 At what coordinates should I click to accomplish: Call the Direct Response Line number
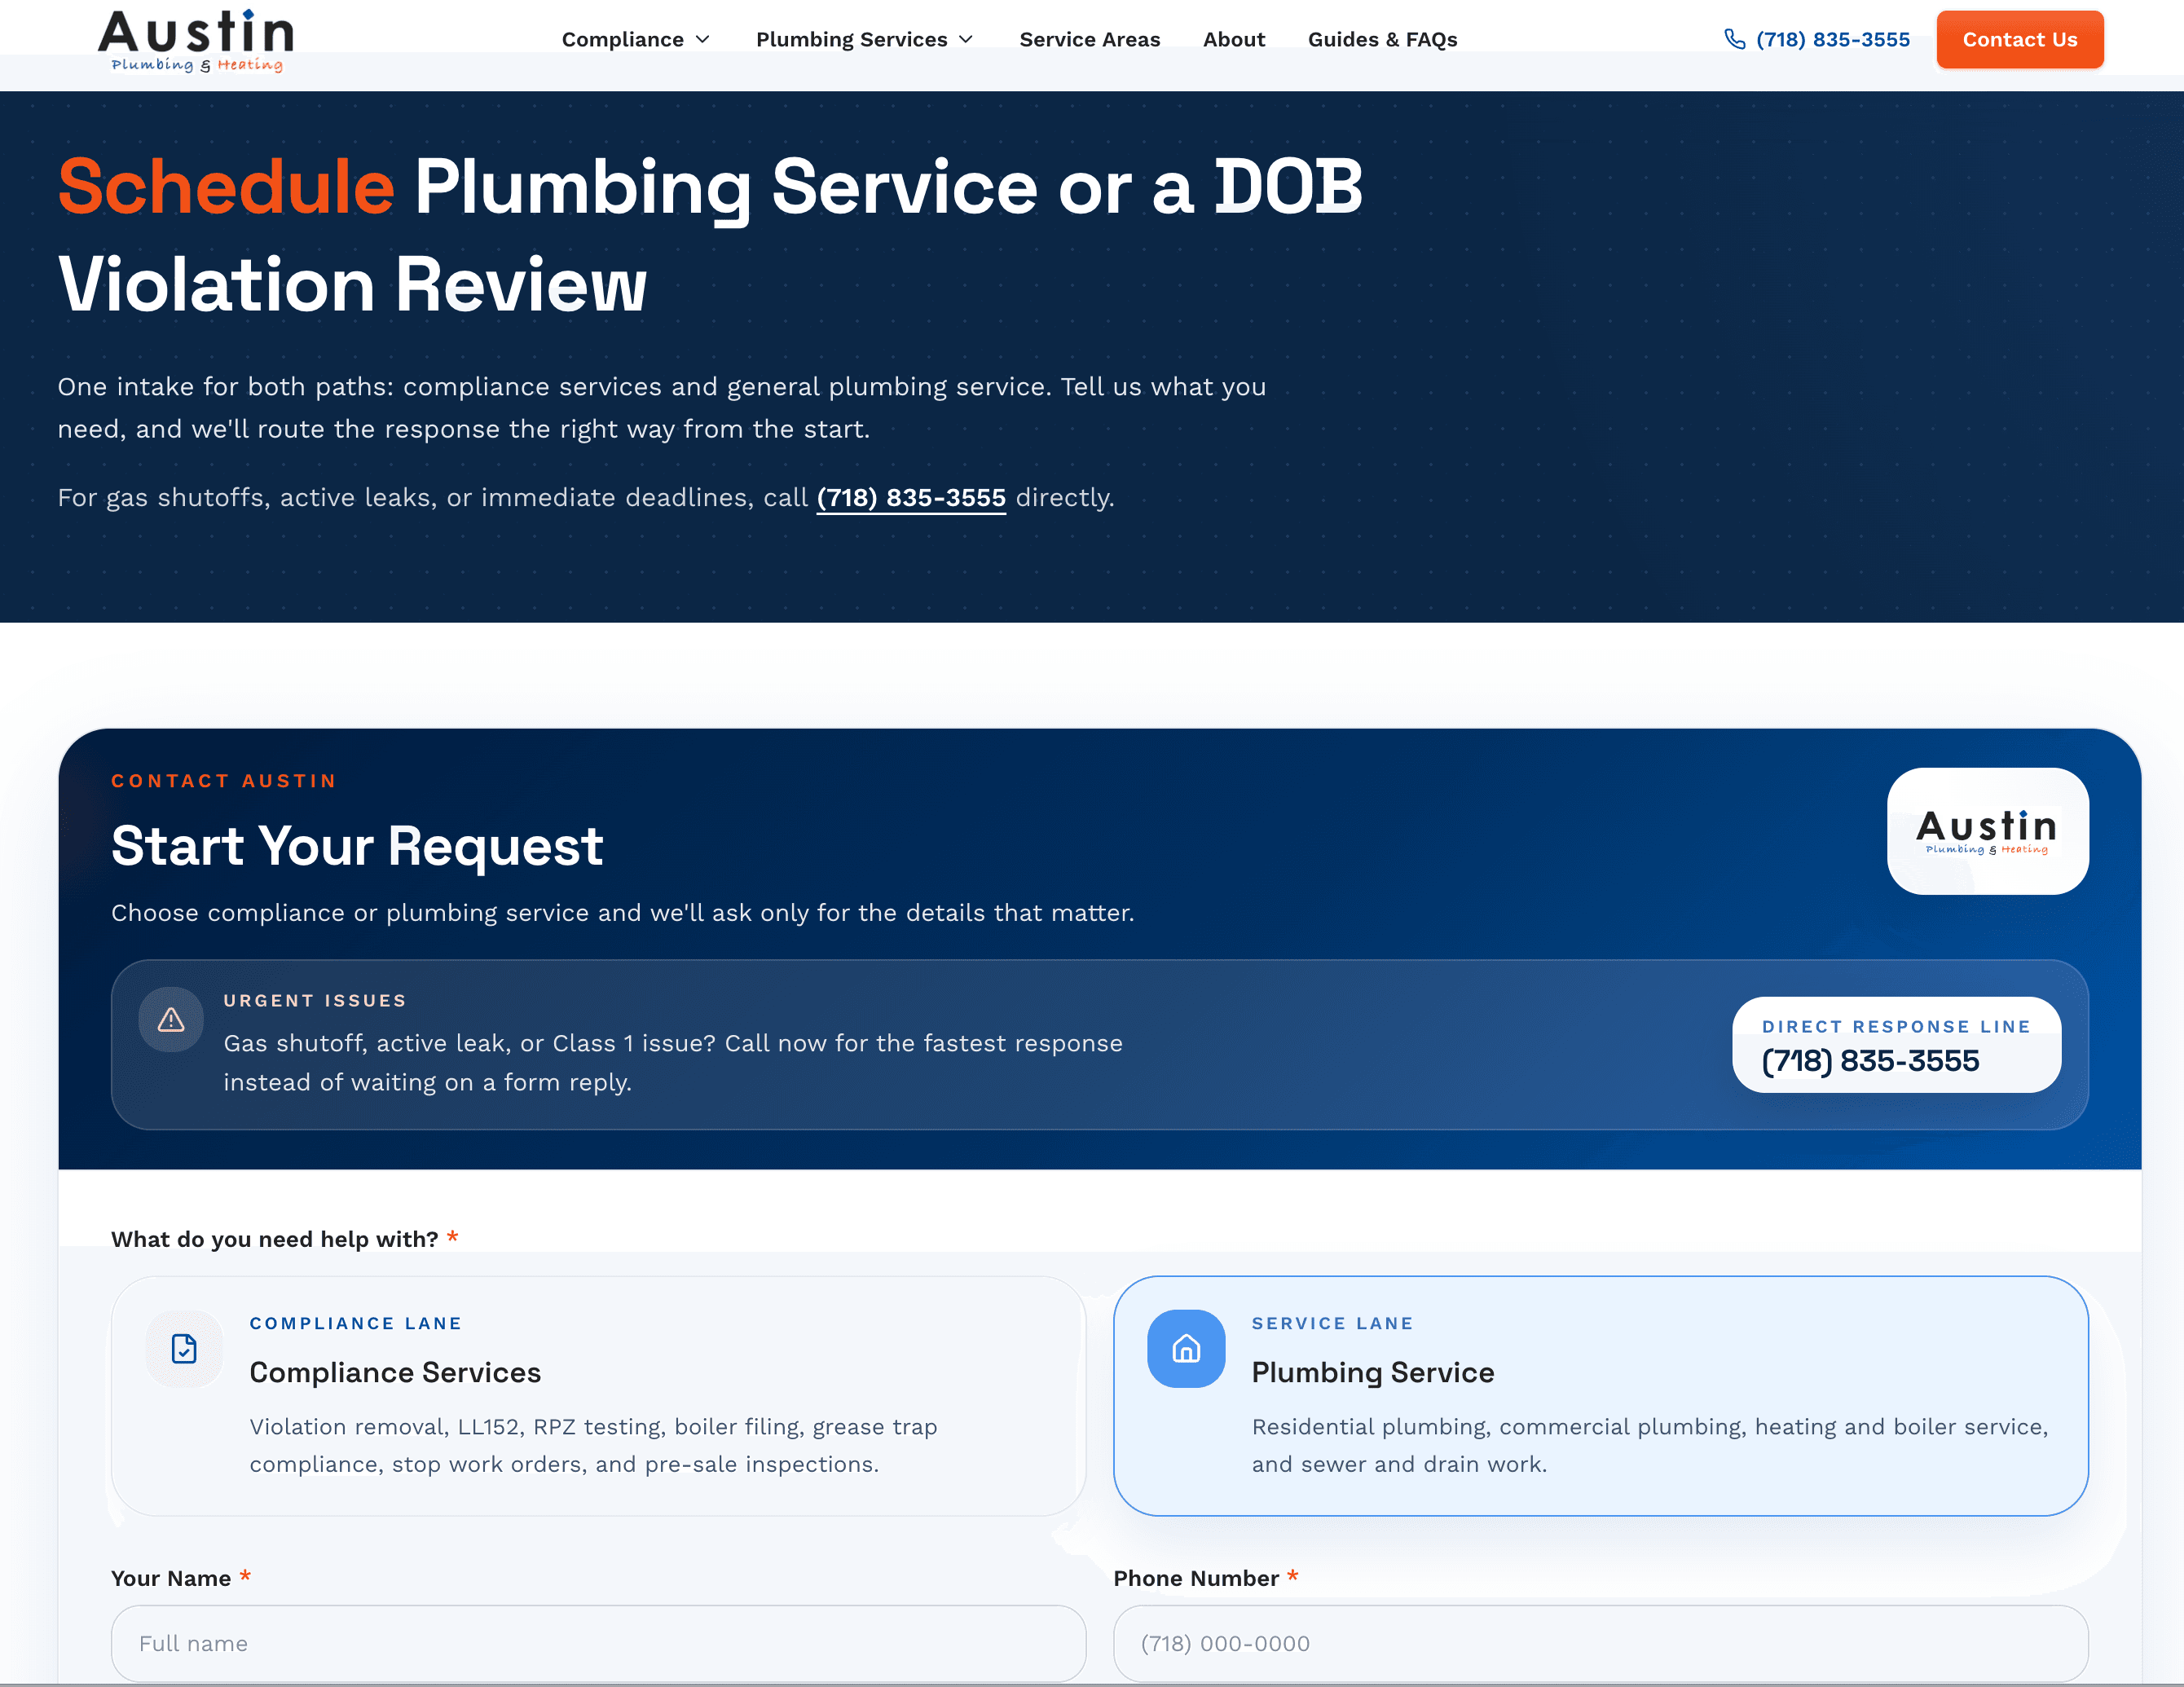click(x=1896, y=1044)
